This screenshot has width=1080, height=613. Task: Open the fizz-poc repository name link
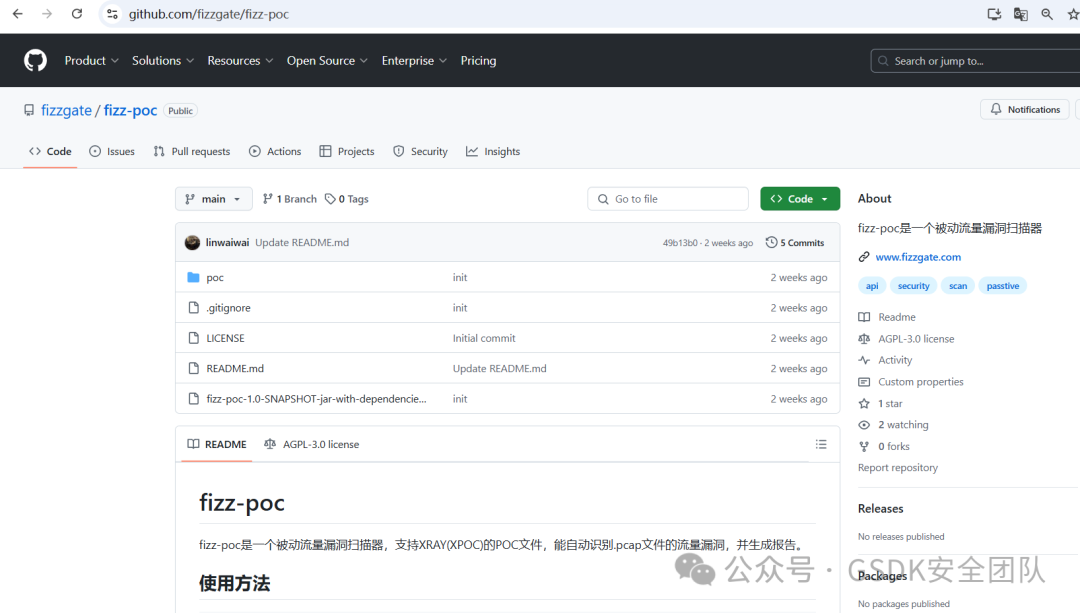click(130, 110)
